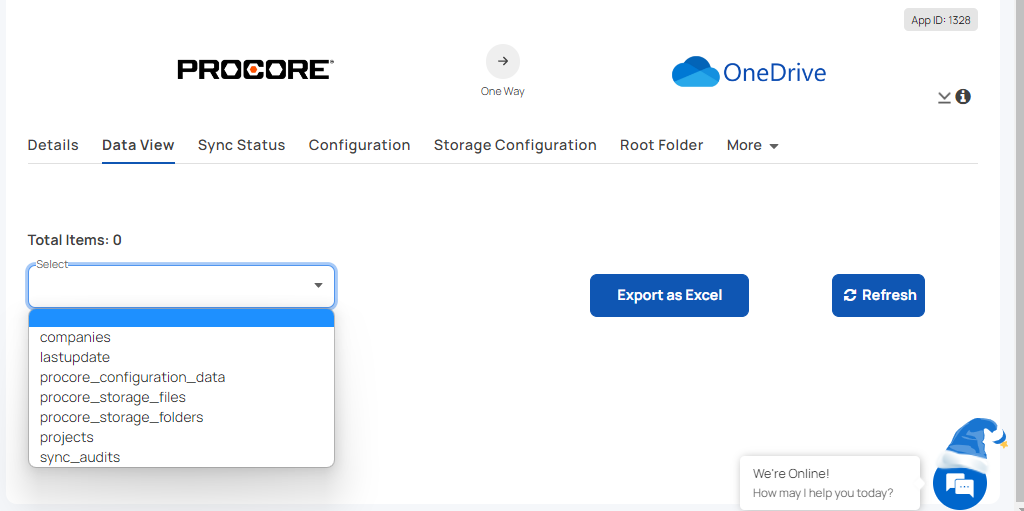Expand the More tab dropdown

[752, 145]
